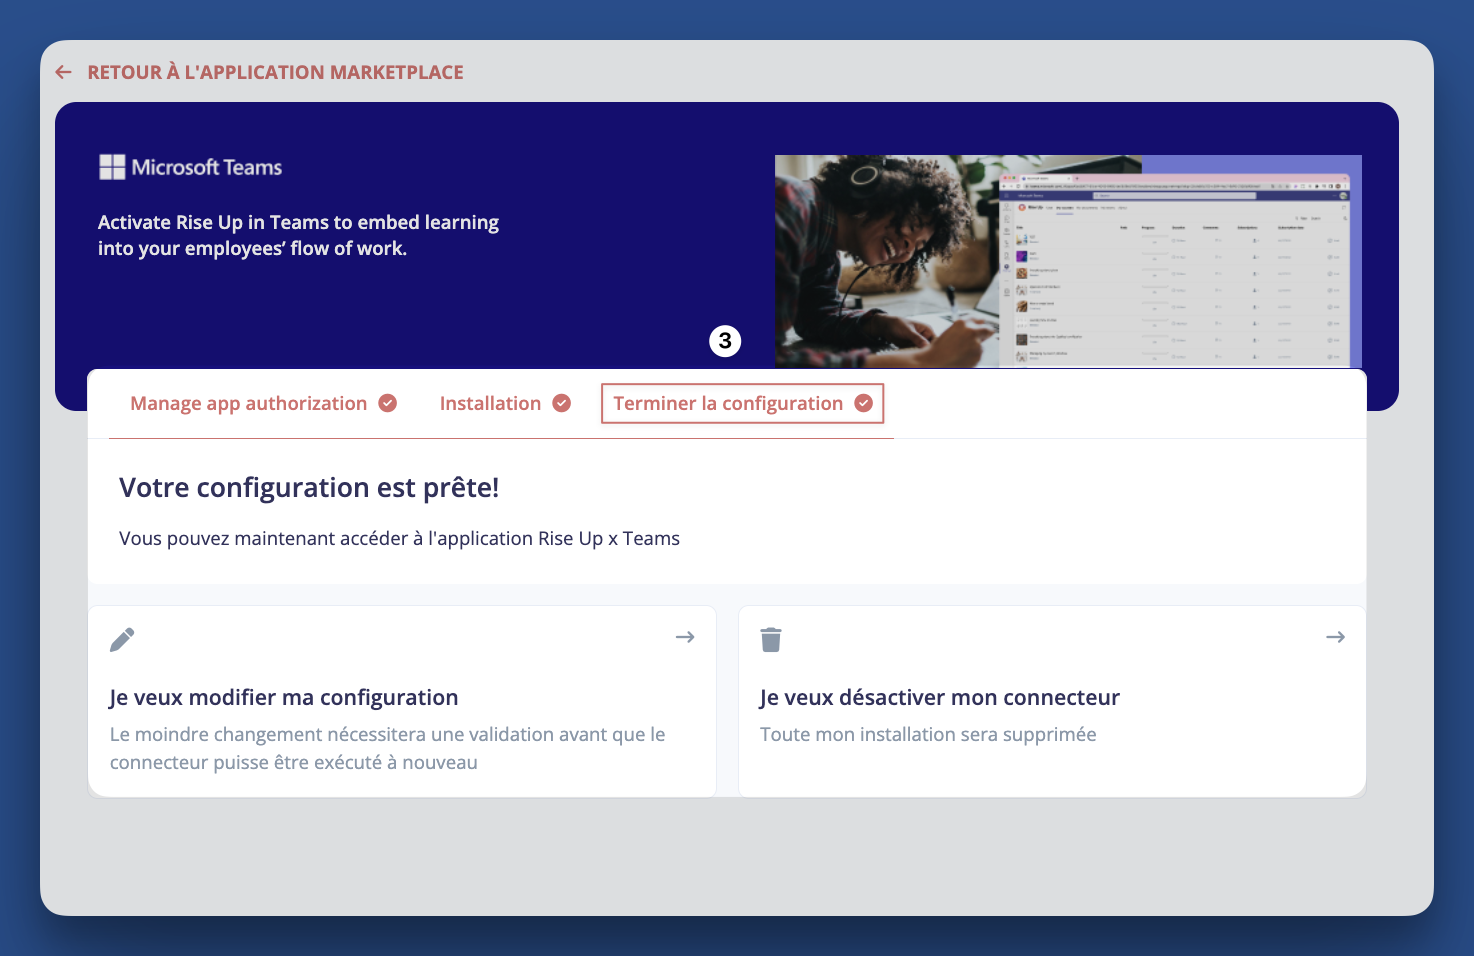Select the Terminer la configuration tab
Viewport: 1474px width, 956px height.
pos(742,403)
